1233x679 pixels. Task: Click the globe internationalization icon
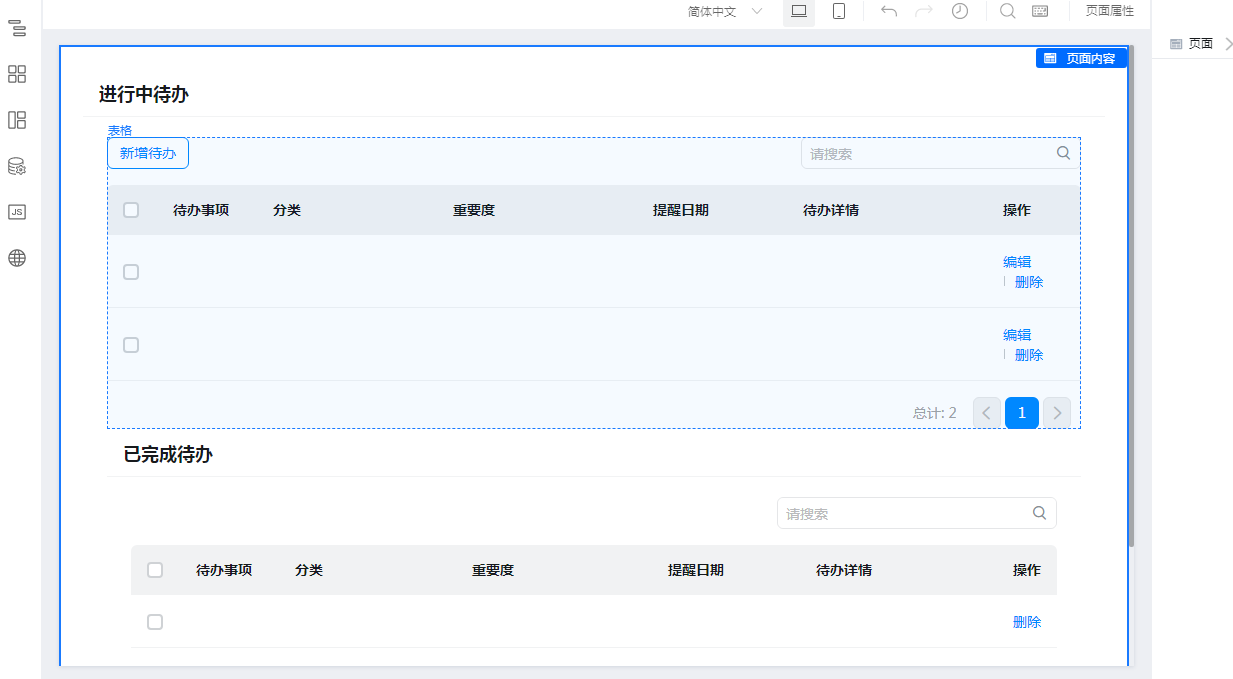coord(17,258)
